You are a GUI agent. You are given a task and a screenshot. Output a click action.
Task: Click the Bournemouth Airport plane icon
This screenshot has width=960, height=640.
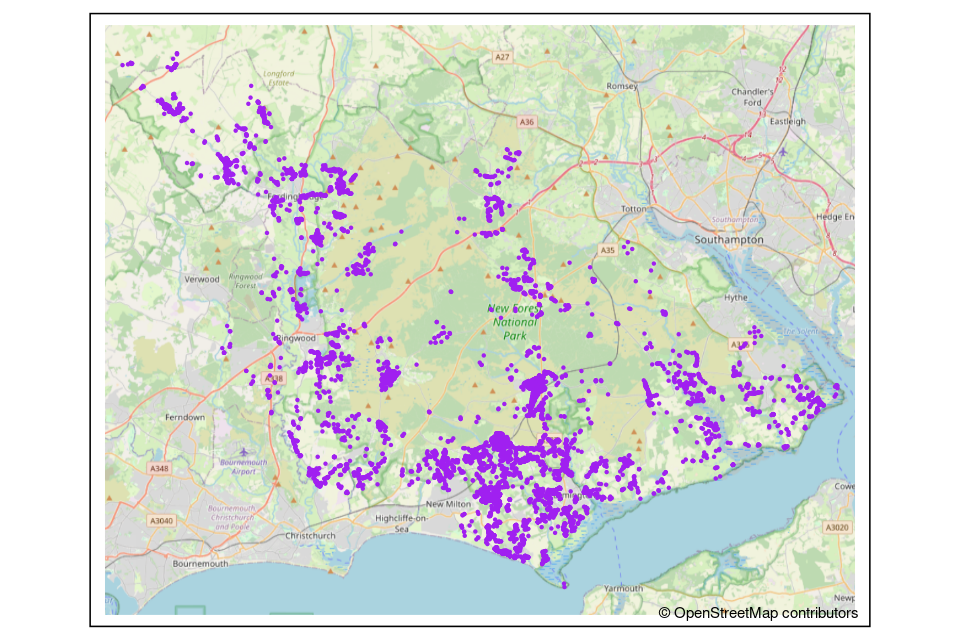point(238,453)
